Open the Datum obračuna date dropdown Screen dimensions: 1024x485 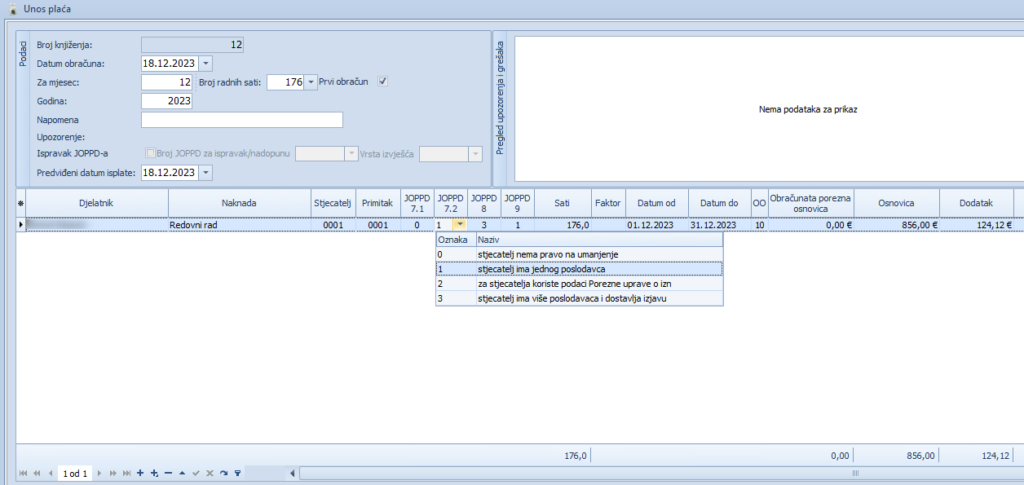tap(206, 63)
